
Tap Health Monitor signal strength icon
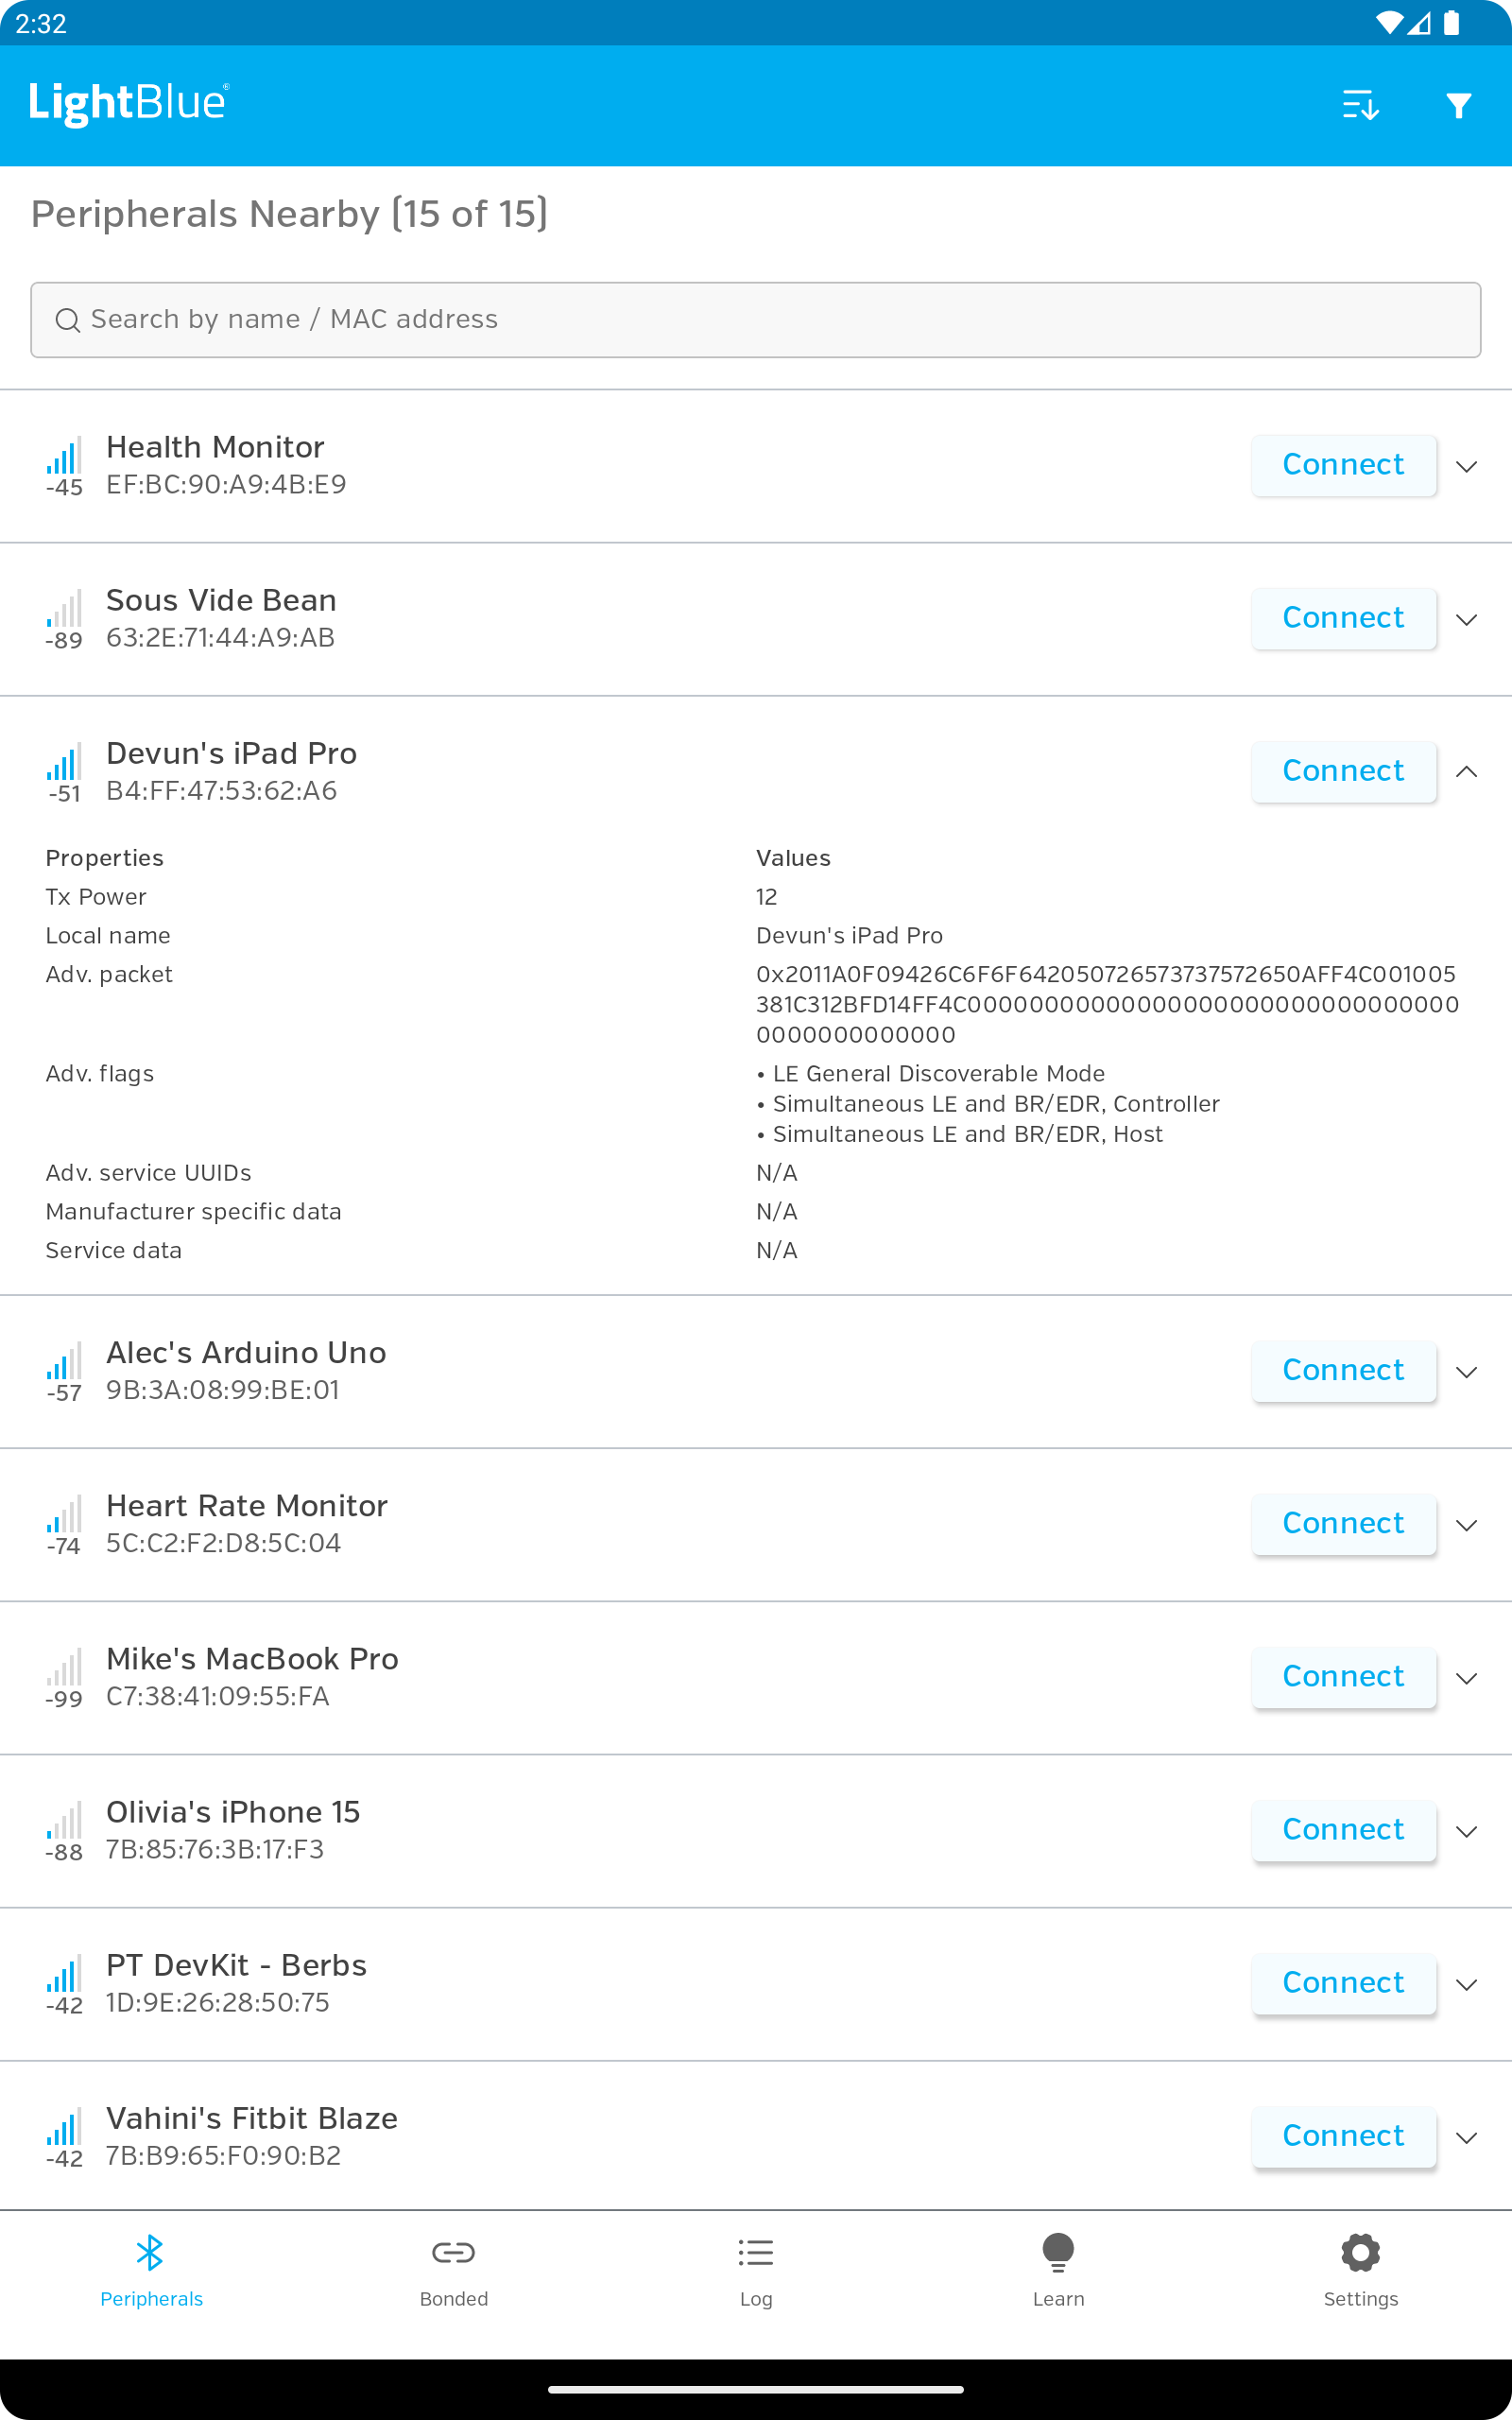coord(64,456)
